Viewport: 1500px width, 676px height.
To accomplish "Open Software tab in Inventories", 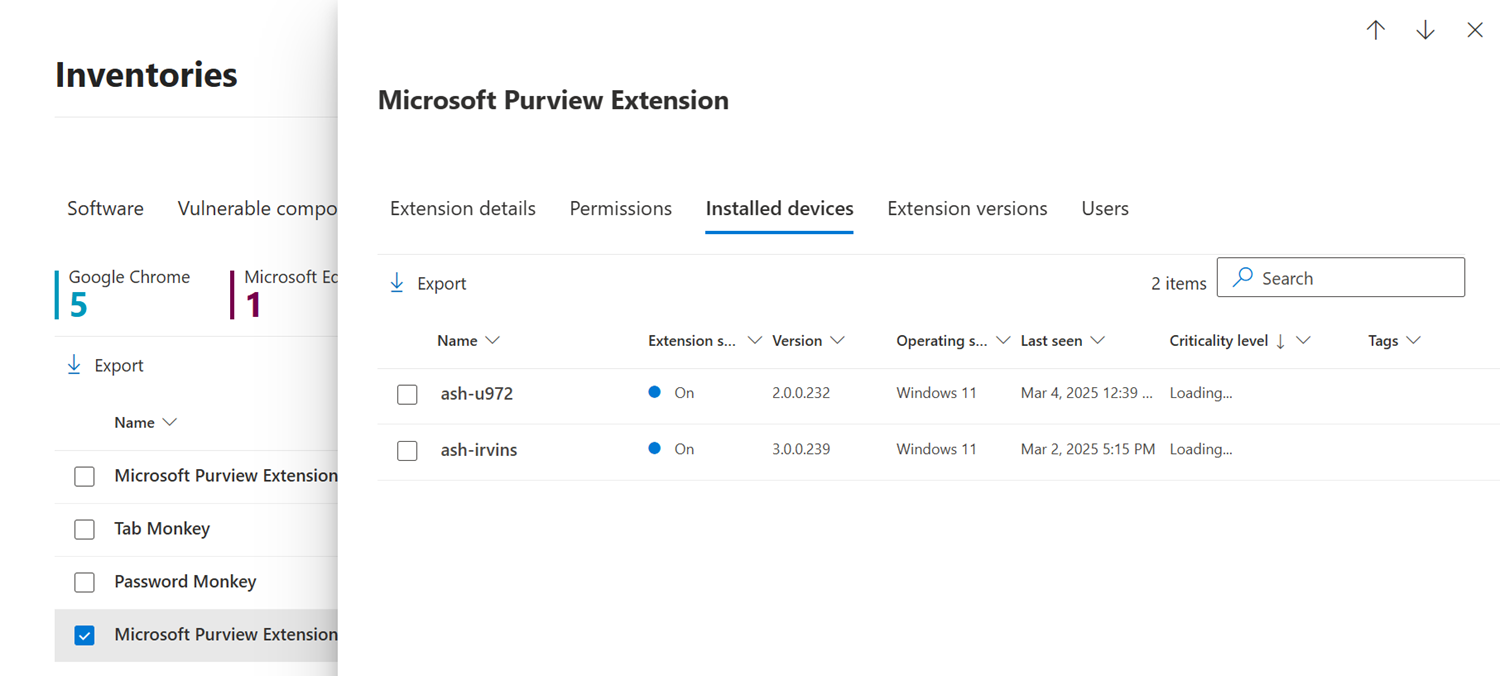I will pyautogui.click(x=105, y=208).
